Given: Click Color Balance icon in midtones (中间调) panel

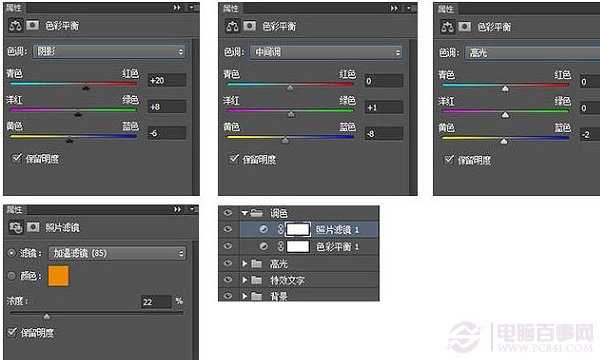Looking at the screenshot, I should tap(233, 26).
